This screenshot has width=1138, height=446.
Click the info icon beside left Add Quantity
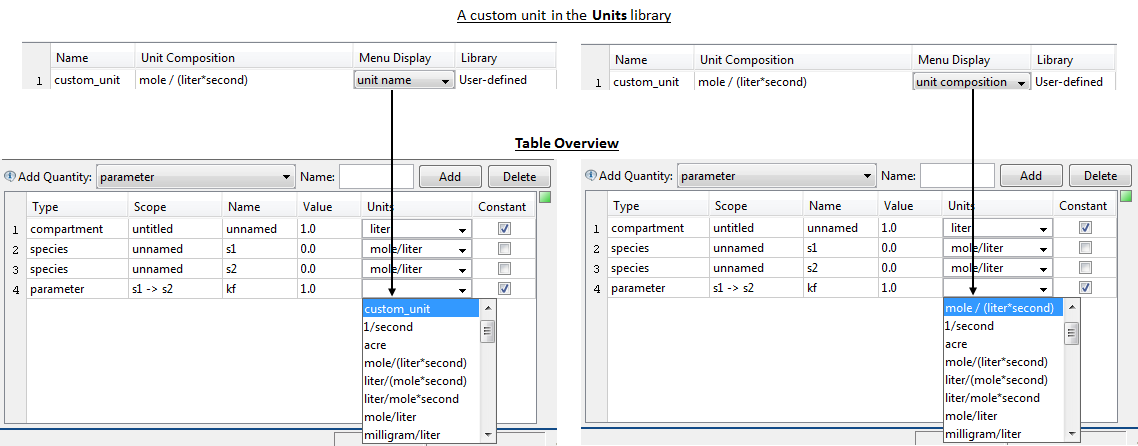10,177
